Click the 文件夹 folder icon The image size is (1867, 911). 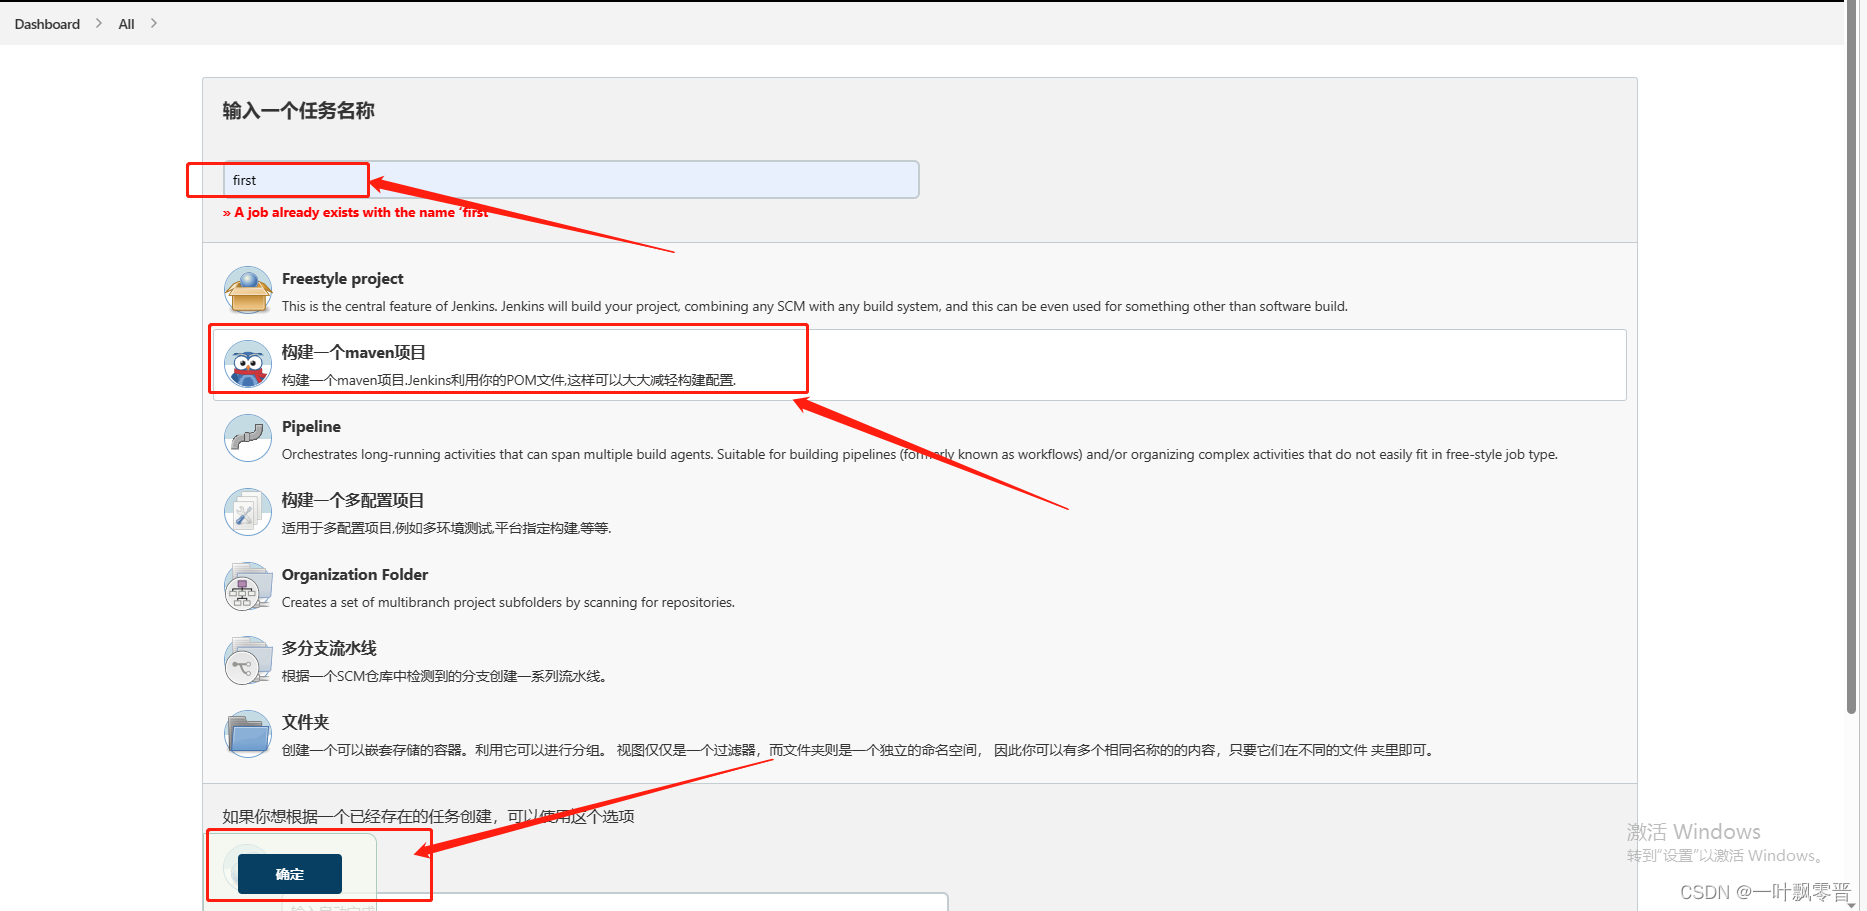coord(248,734)
